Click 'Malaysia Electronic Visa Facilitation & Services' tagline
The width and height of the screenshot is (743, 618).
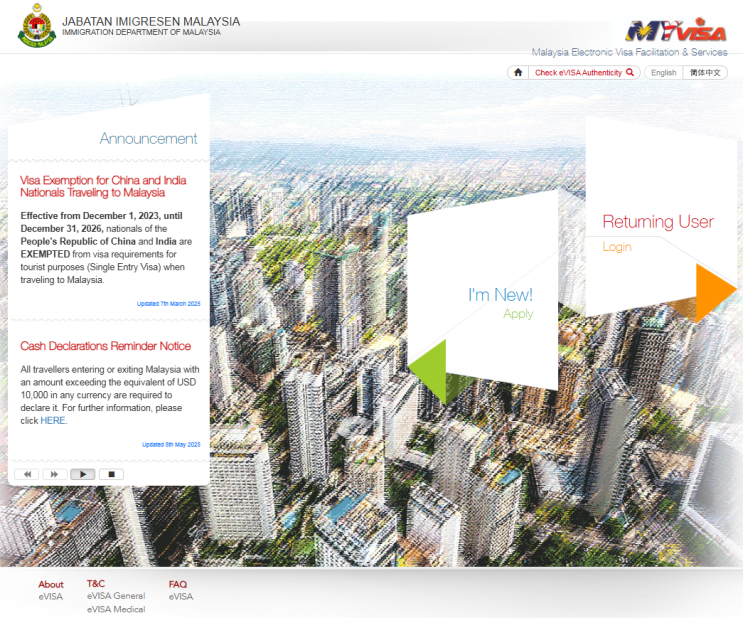point(629,52)
